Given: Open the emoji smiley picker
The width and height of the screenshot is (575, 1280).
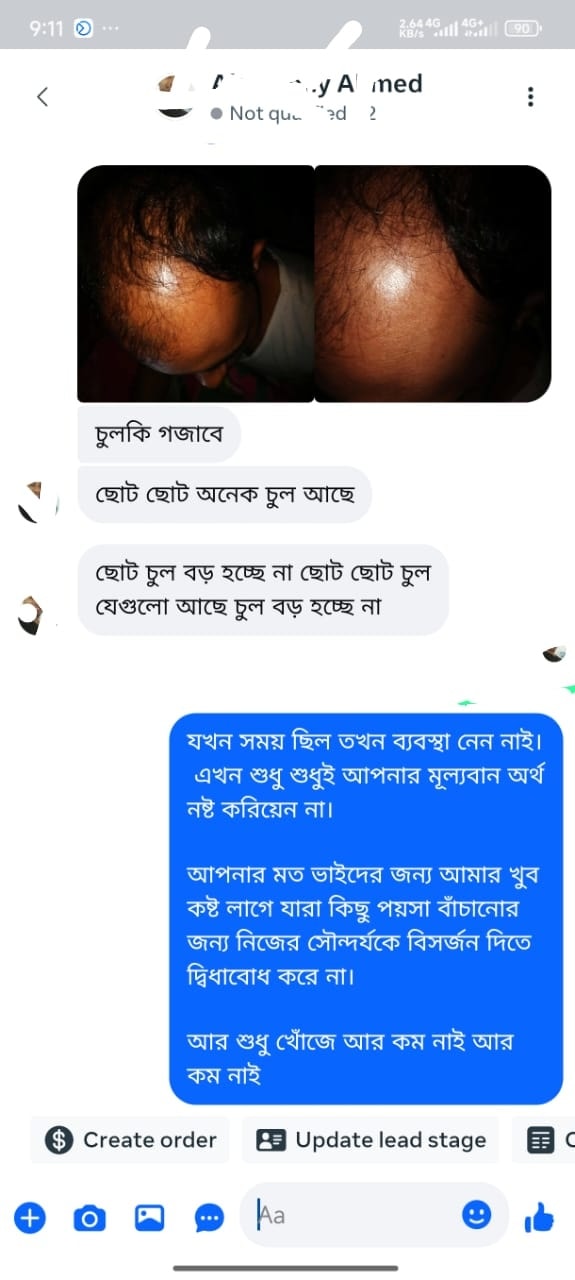Looking at the screenshot, I should [x=477, y=1215].
